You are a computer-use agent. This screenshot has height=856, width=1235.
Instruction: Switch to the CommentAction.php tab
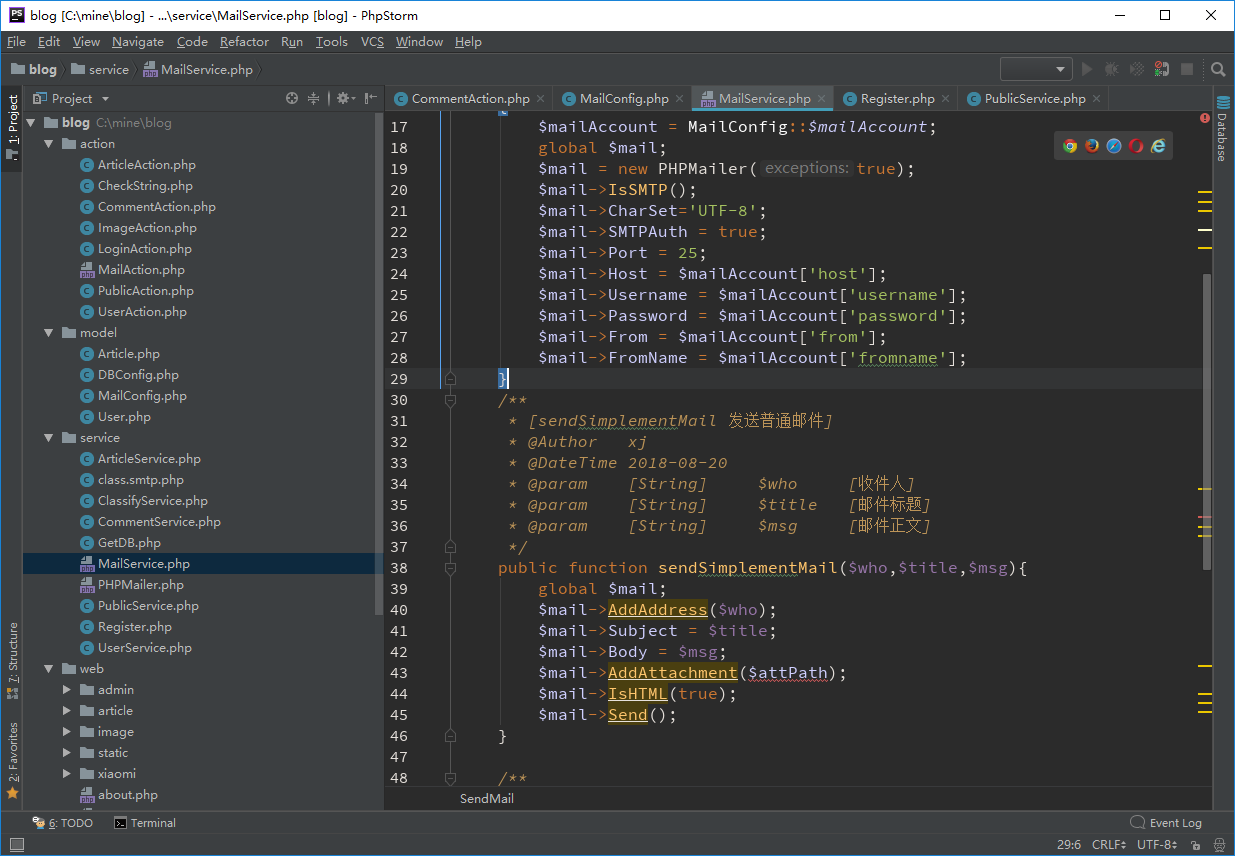coord(470,99)
